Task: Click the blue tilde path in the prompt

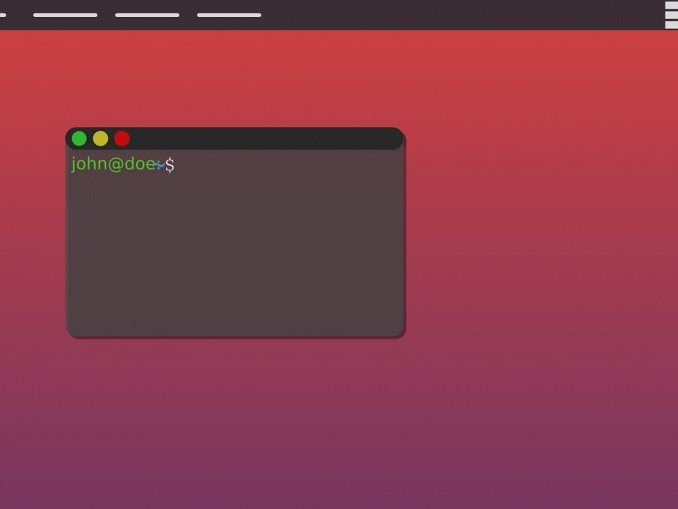Action: coord(159,164)
